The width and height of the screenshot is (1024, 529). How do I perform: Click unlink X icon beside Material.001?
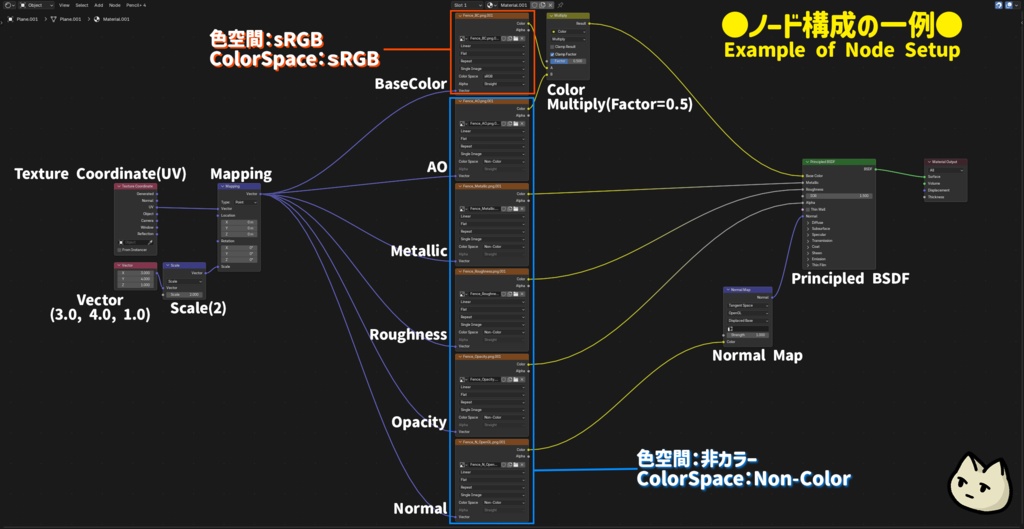(550, 5)
